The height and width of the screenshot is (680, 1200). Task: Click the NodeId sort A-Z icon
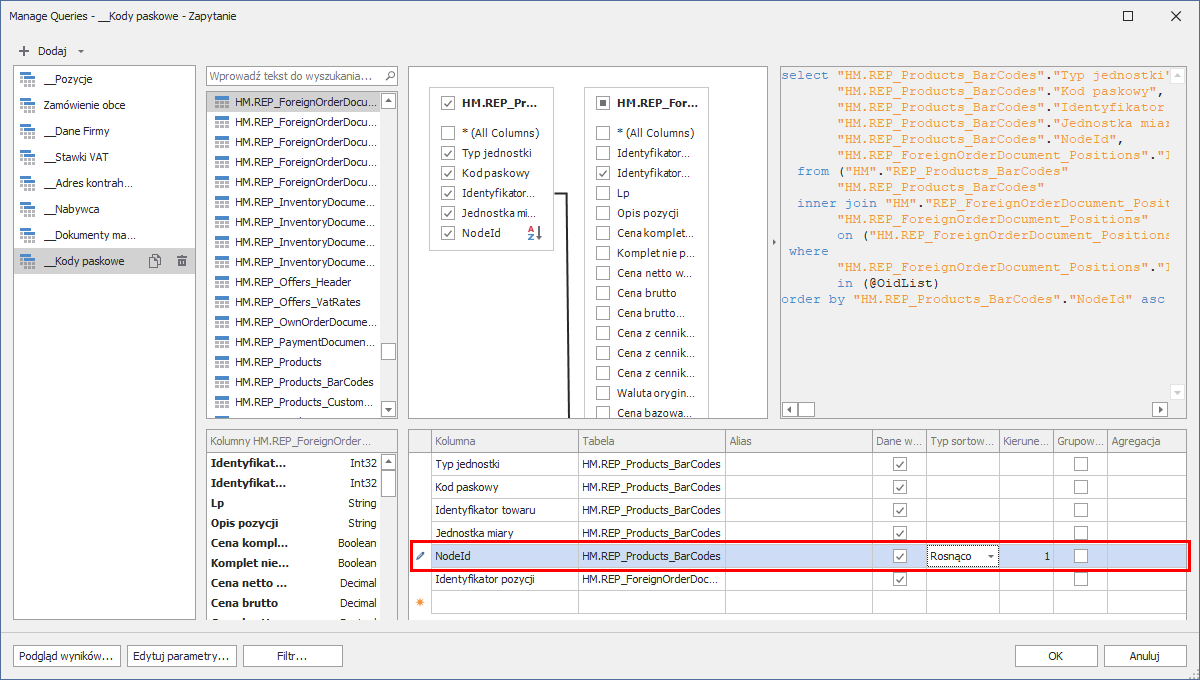pyautogui.click(x=534, y=233)
